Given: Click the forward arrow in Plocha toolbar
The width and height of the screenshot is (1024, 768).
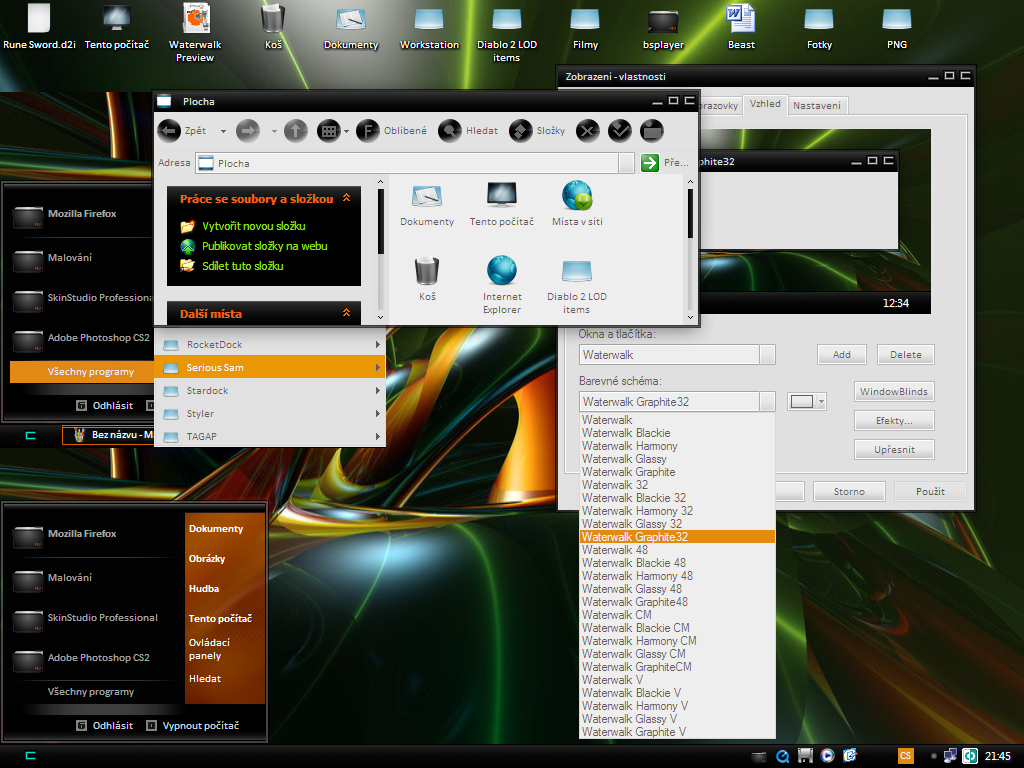Looking at the screenshot, I should tap(248, 131).
